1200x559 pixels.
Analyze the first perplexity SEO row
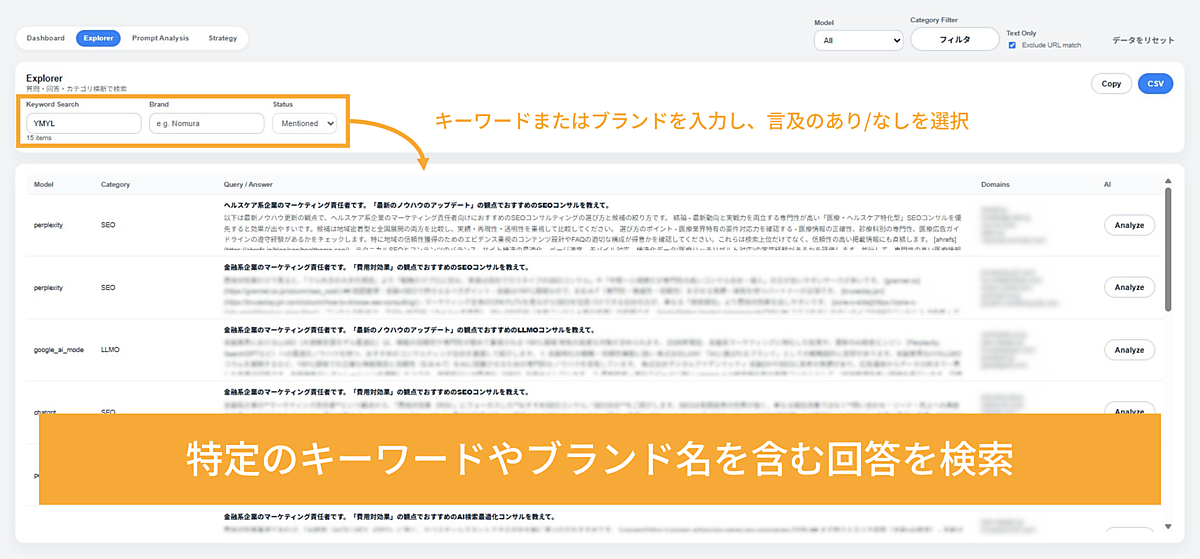click(x=1129, y=225)
